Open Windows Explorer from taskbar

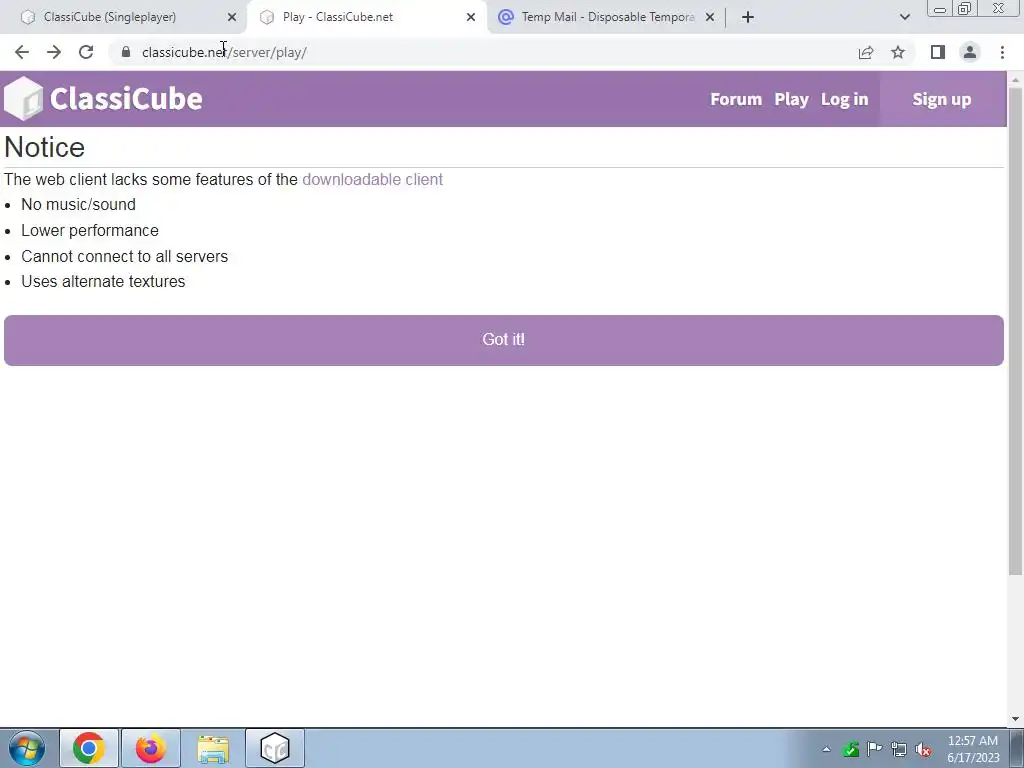pyautogui.click(x=213, y=748)
